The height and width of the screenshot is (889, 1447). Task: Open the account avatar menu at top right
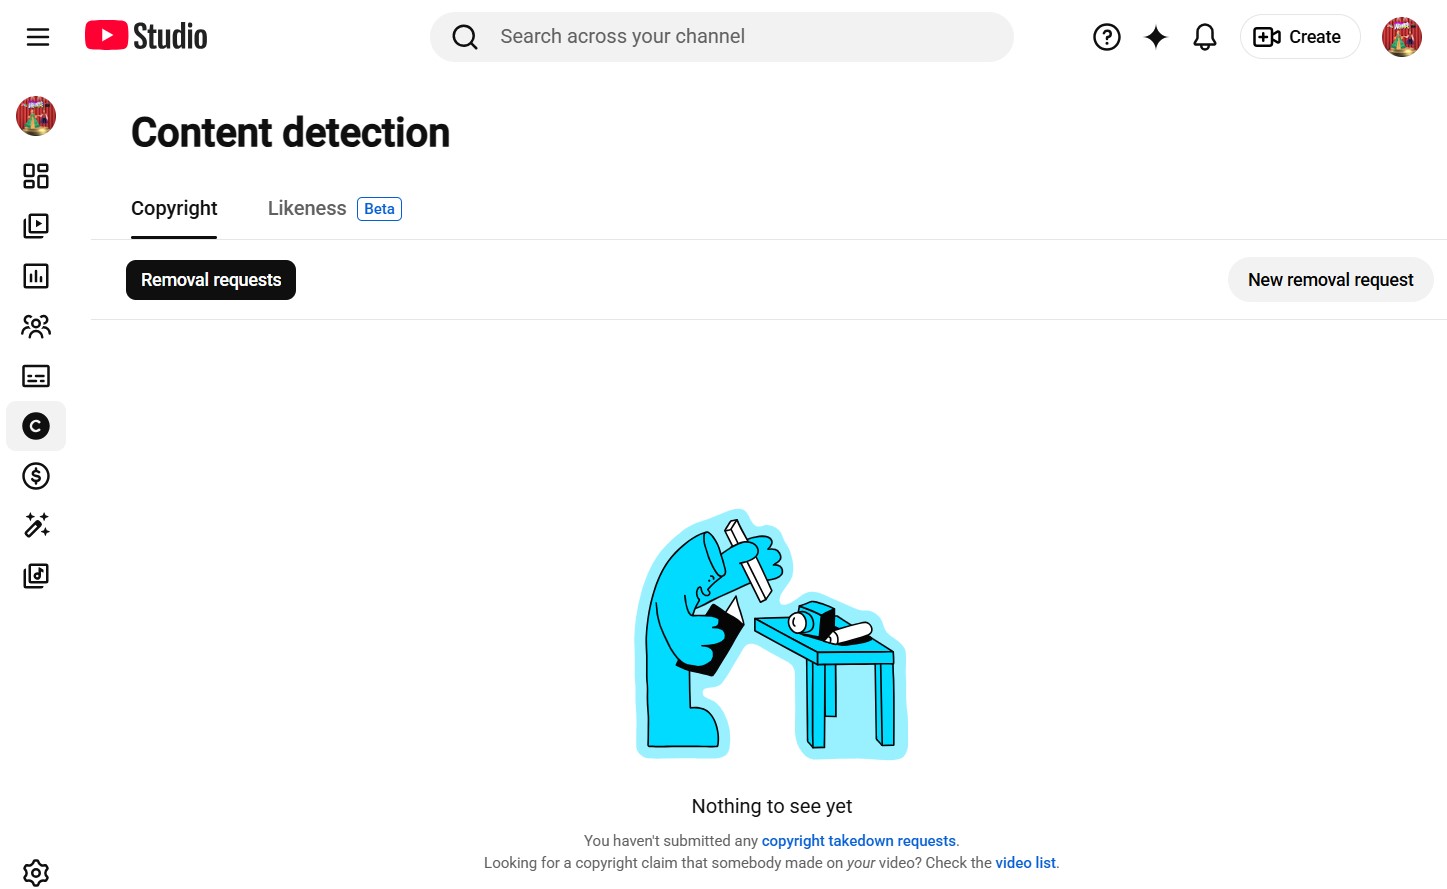1401,37
